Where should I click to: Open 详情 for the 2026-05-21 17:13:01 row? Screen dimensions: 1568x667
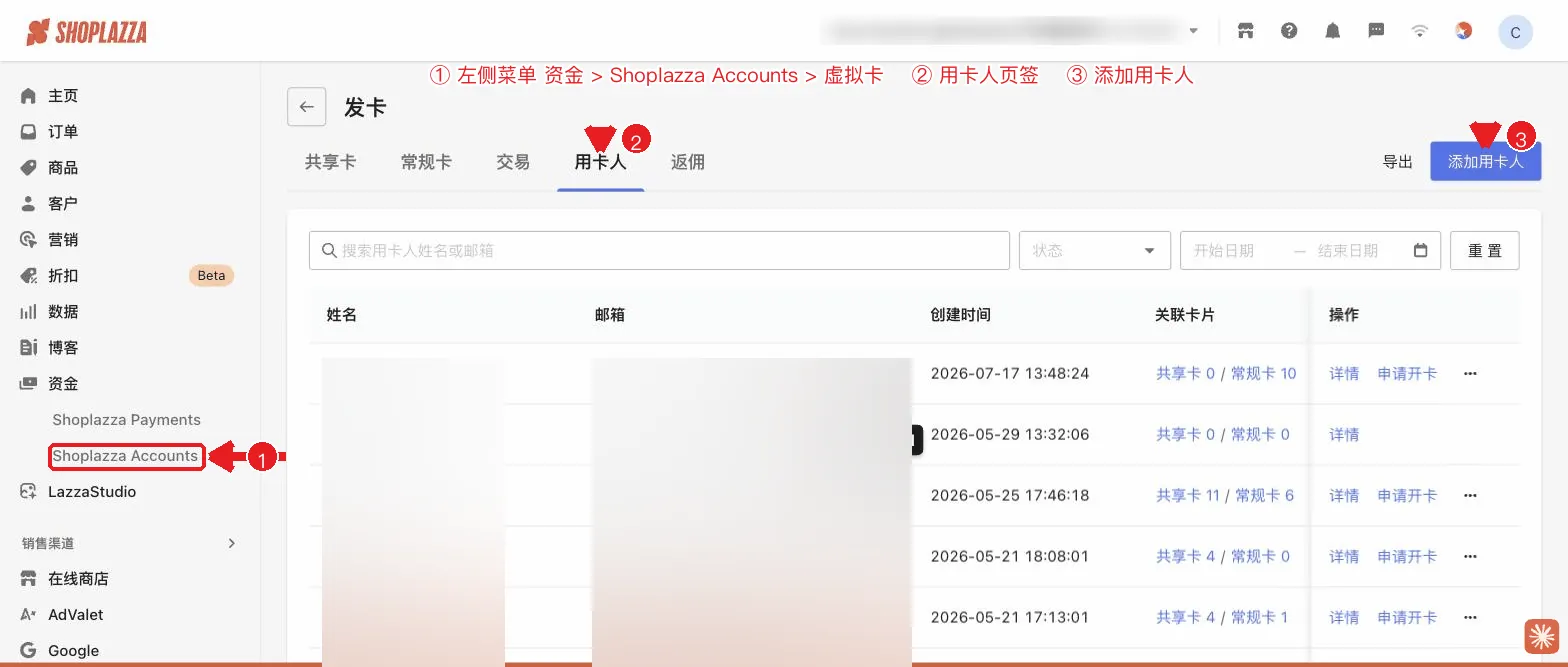coord(1344,618)
